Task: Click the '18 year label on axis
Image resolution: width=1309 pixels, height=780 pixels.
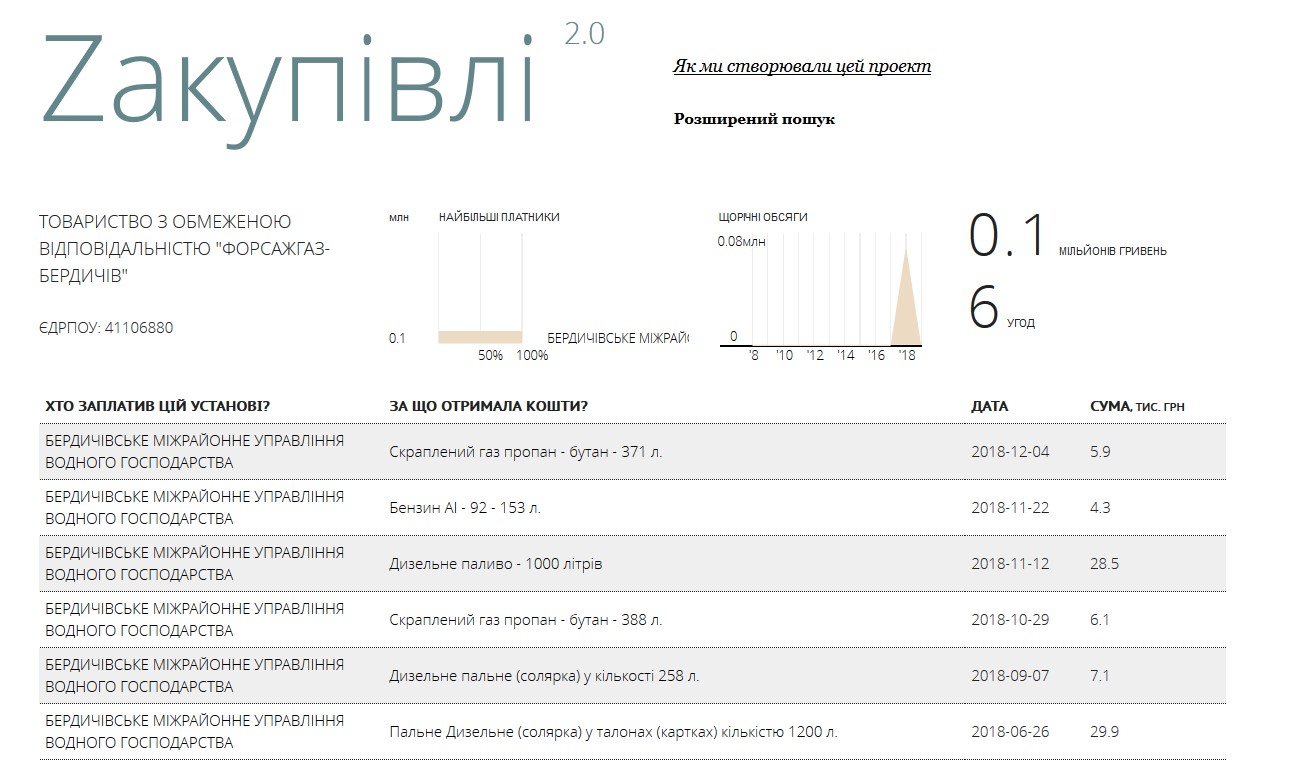Action: point(907,356)
